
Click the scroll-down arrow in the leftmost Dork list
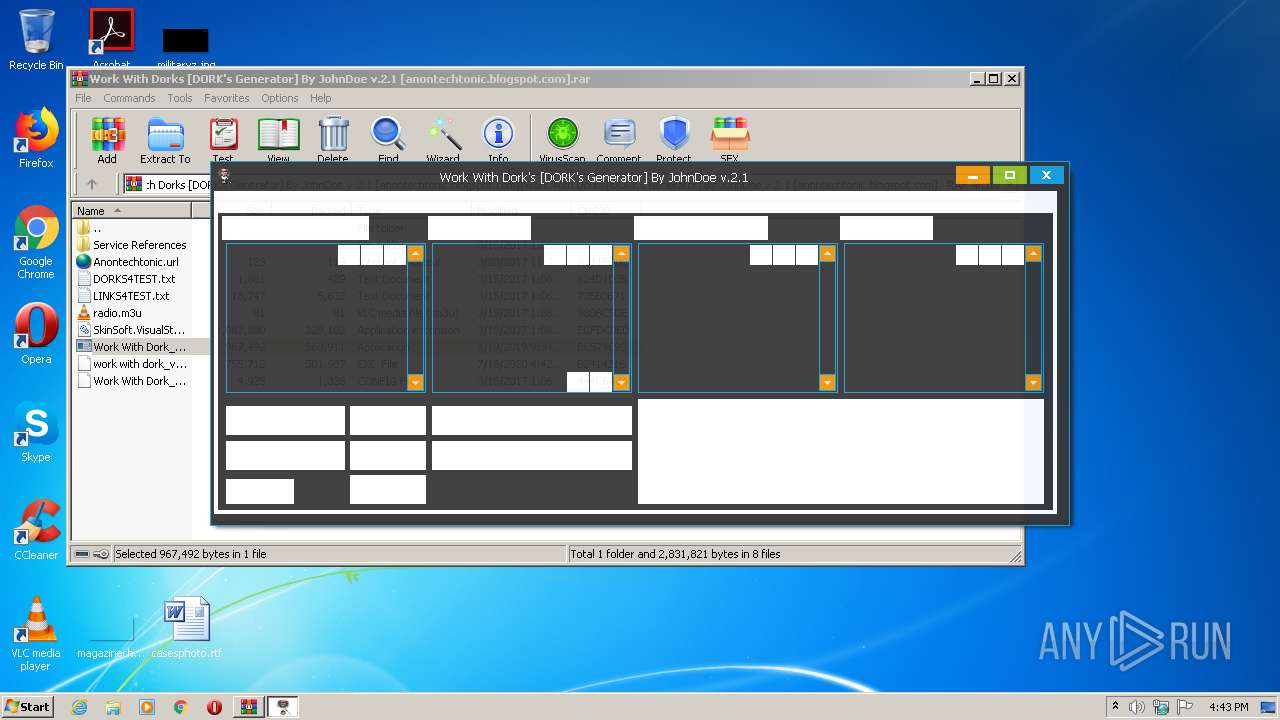pyautogui.click(x=415, y=382)
